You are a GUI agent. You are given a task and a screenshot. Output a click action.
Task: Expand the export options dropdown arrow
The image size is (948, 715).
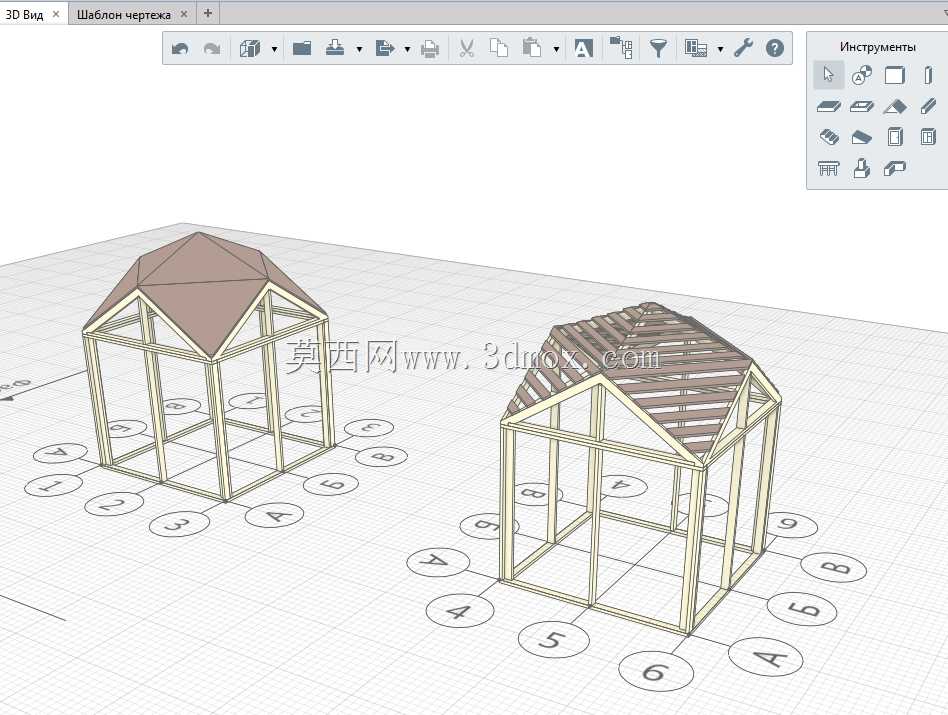pyautogui.click(x=407, y=49)
